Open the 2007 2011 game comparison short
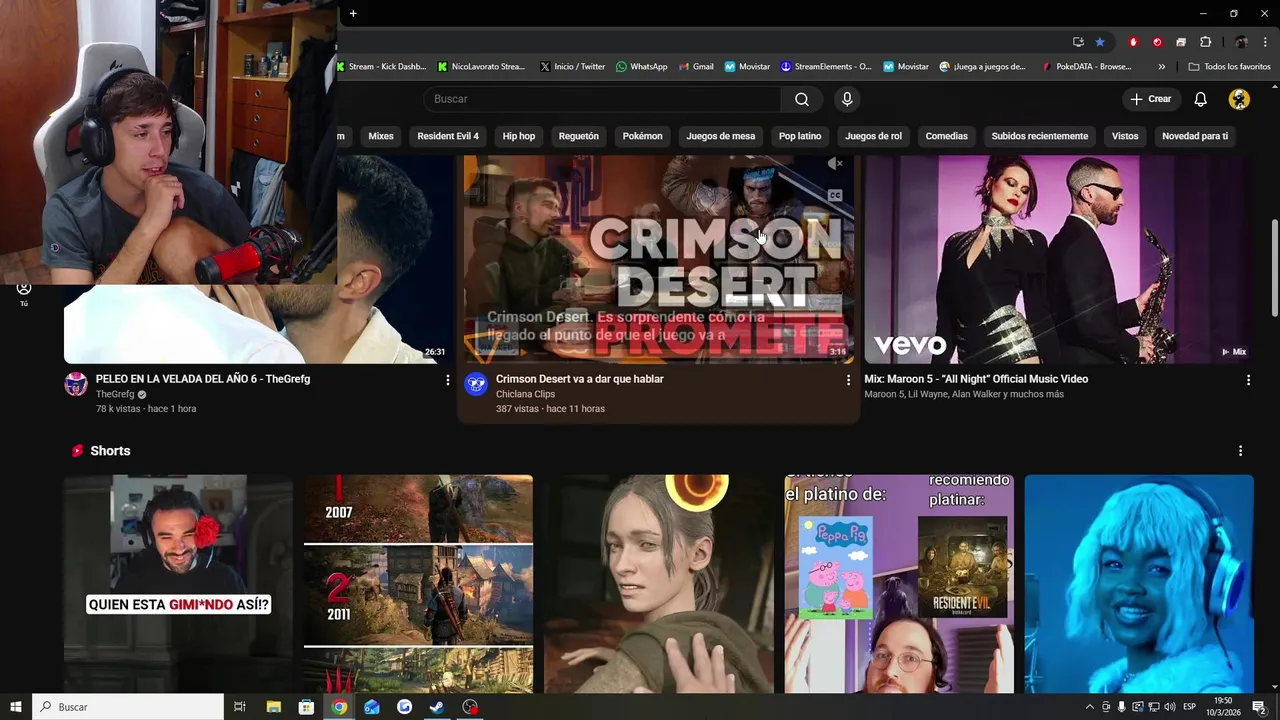The height and width of the screenshot is (720, 1280). [x=418, y=584]
